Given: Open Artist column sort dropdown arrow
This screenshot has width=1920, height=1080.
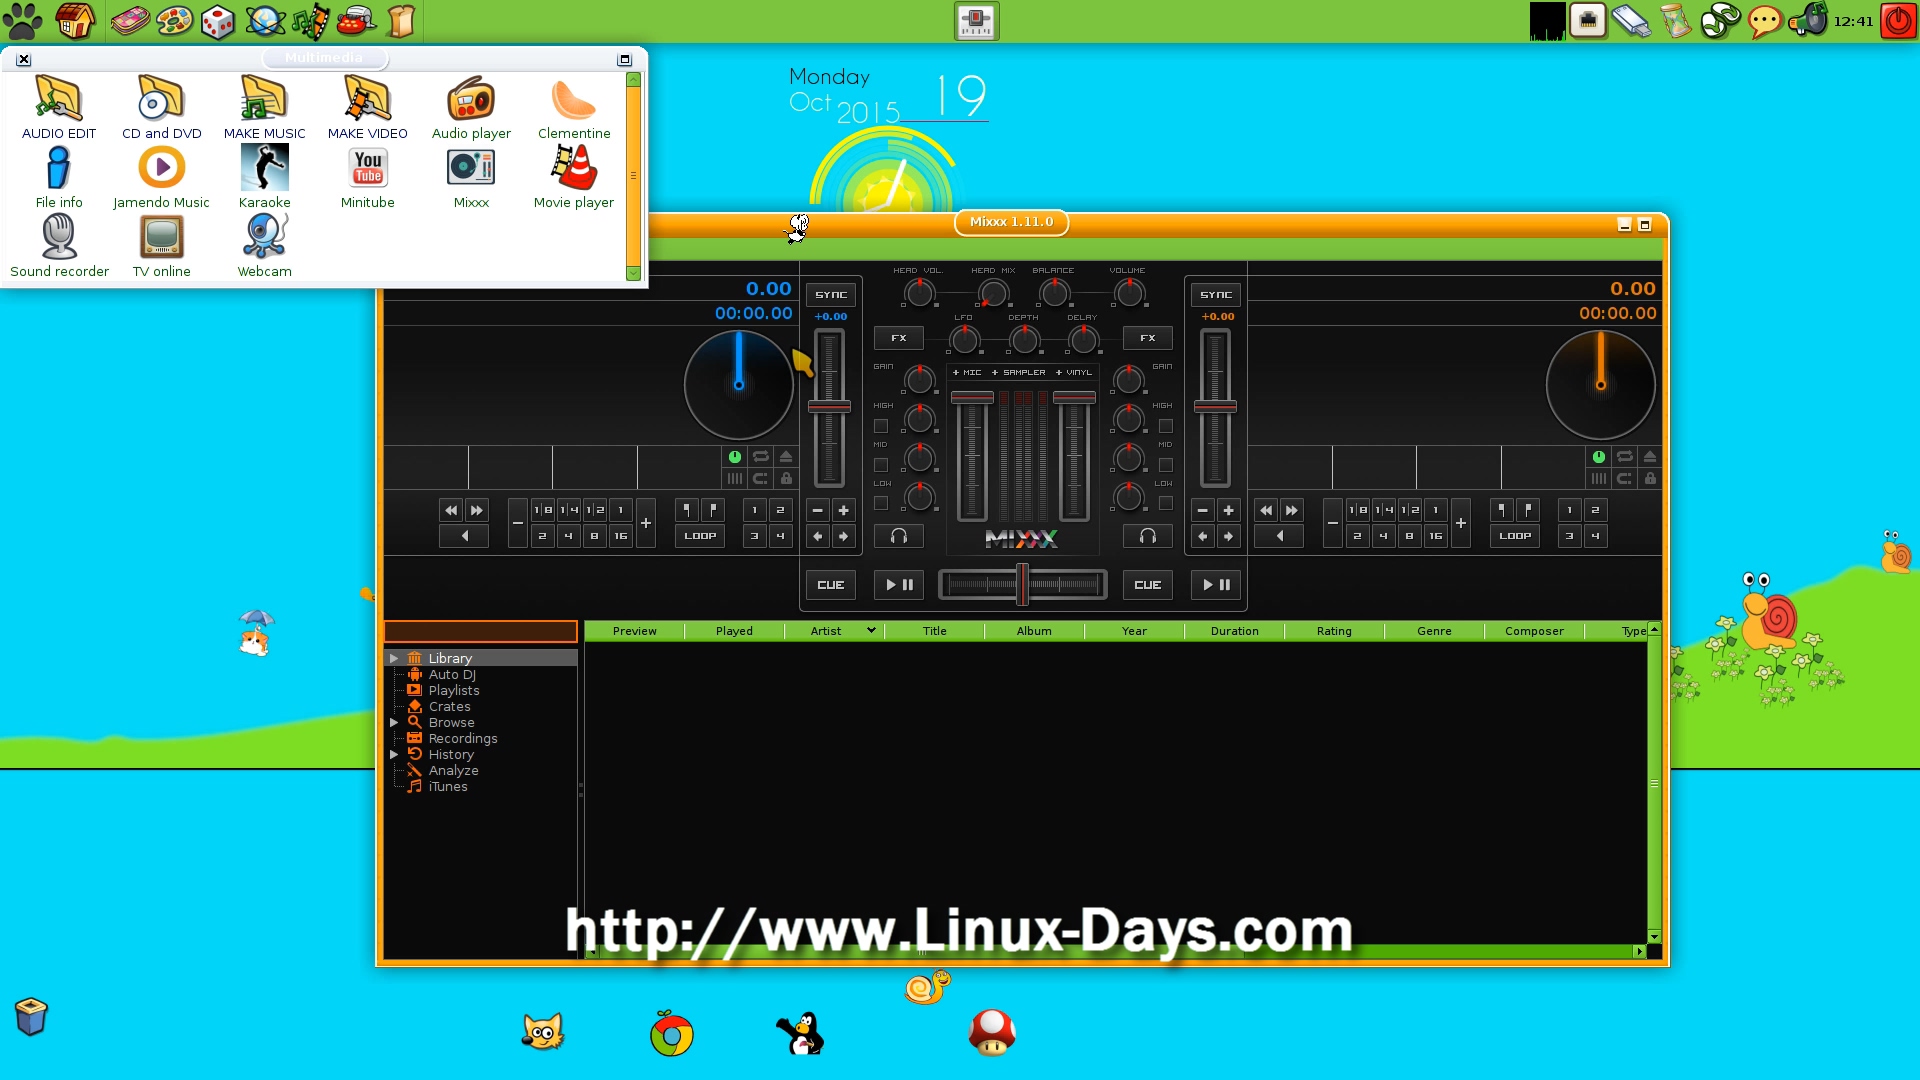Looking at the screenshot, I should [871, 630].
